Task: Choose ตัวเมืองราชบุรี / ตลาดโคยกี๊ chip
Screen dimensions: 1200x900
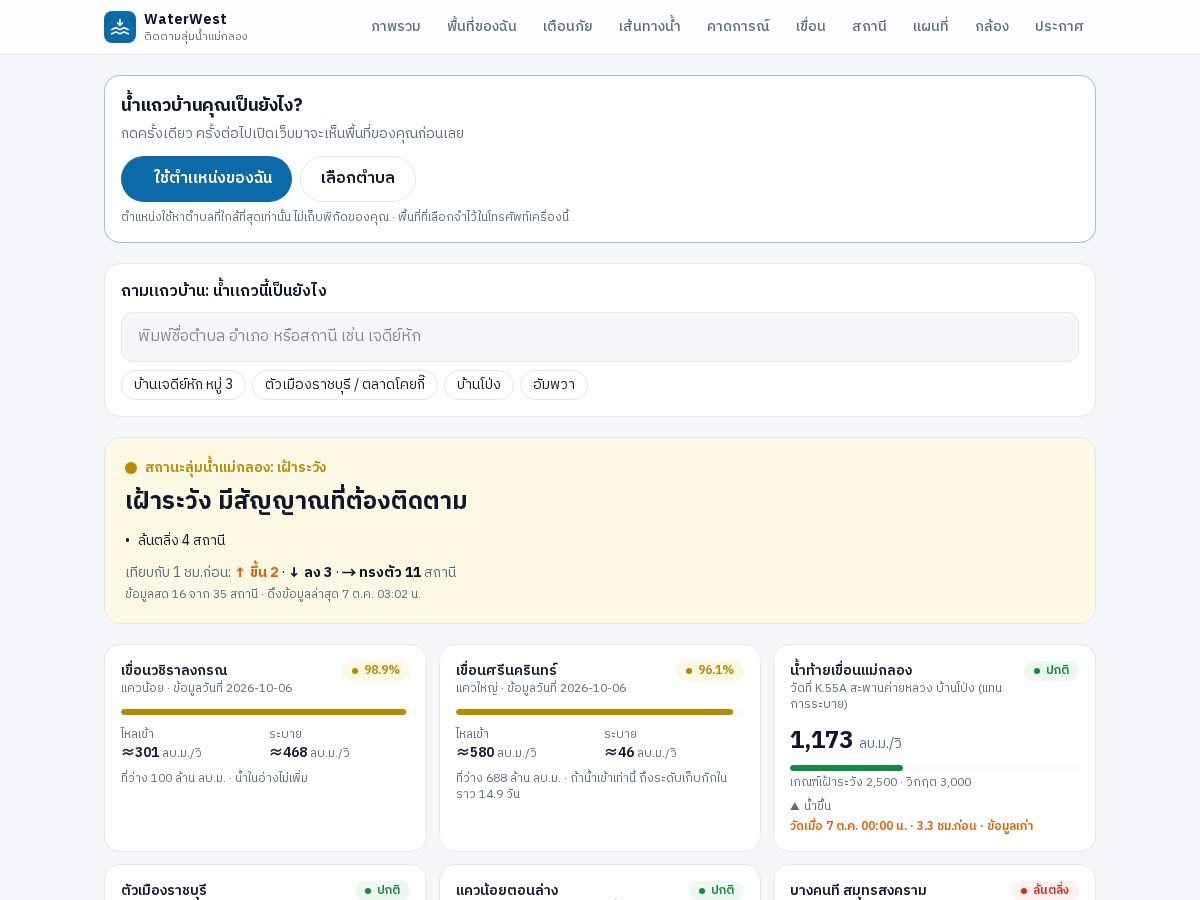Action: (345, 385)
